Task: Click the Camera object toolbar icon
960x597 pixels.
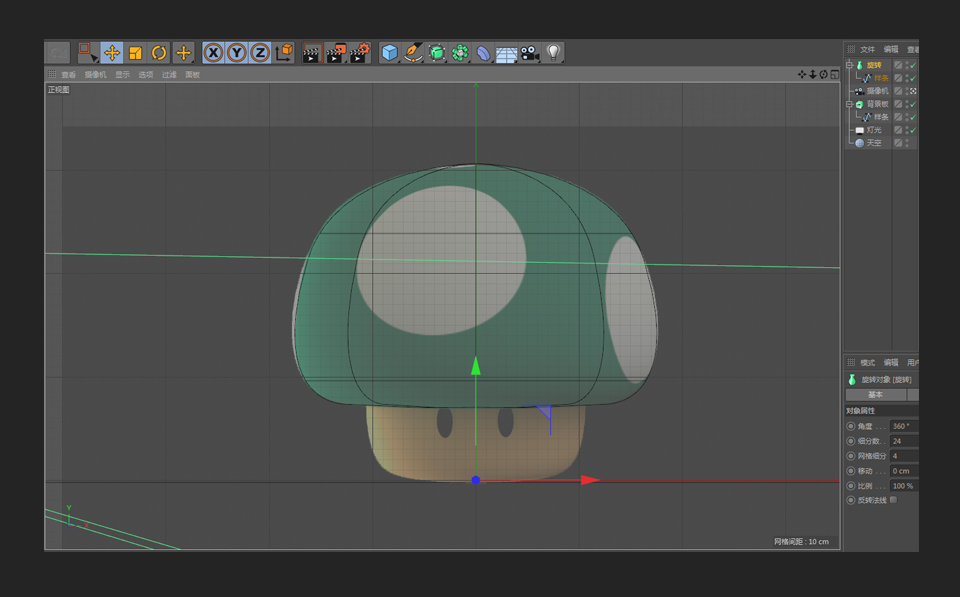Action: 529,53
